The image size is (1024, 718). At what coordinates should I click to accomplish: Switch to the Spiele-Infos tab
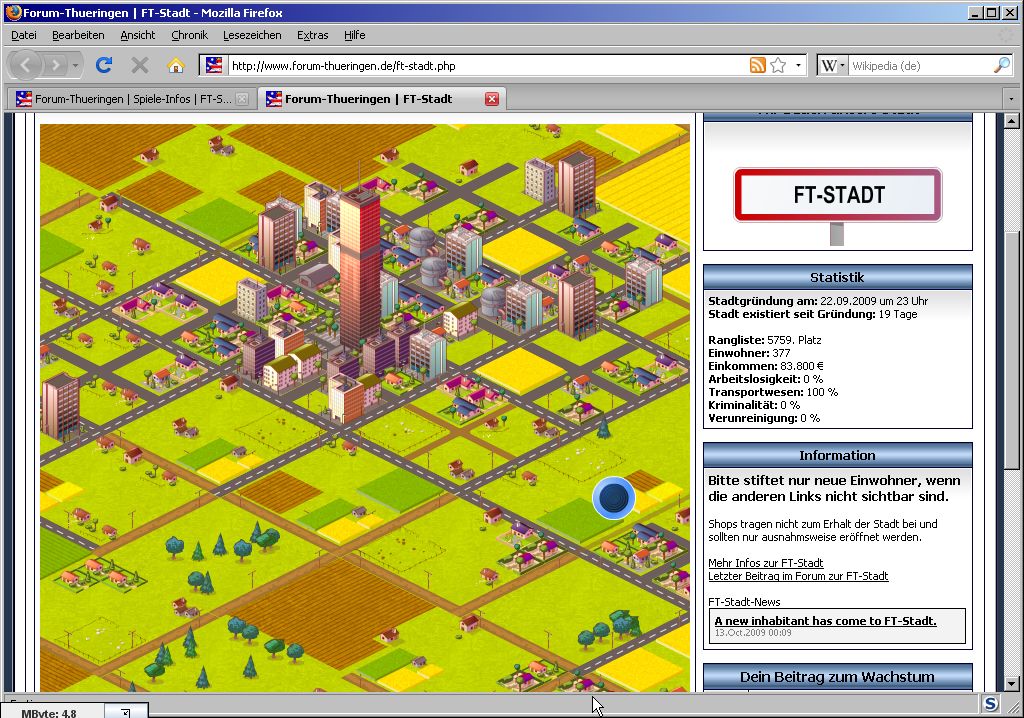[x=131, y=99]
